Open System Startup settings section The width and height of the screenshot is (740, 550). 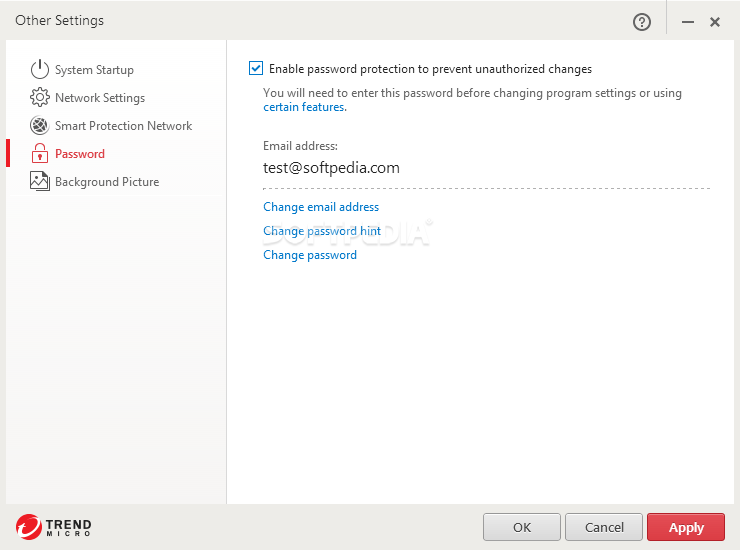point(94,70)
